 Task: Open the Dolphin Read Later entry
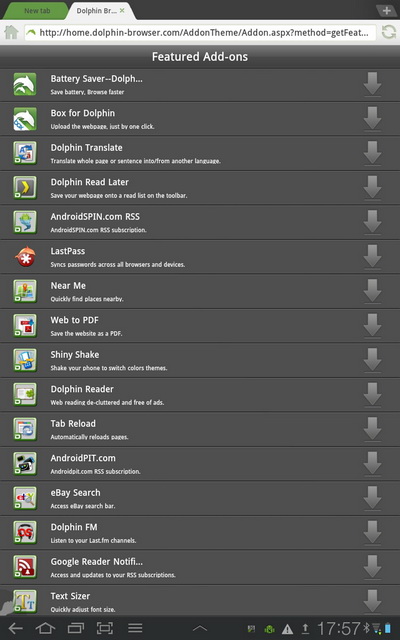tap(200, 188)
